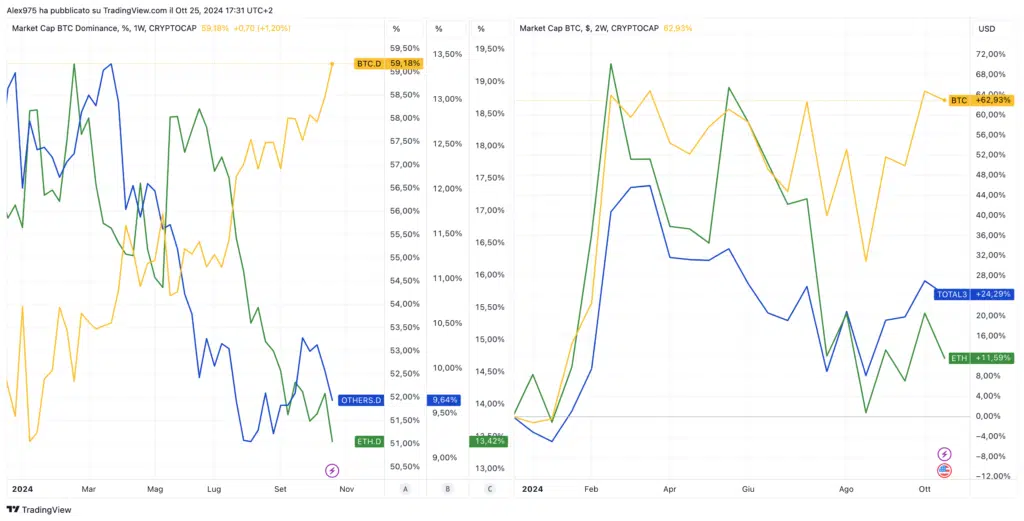This screenshot has height=521, width=1024.
Task: Click the yellow BTC.D series label
Action: pos(369,64)
